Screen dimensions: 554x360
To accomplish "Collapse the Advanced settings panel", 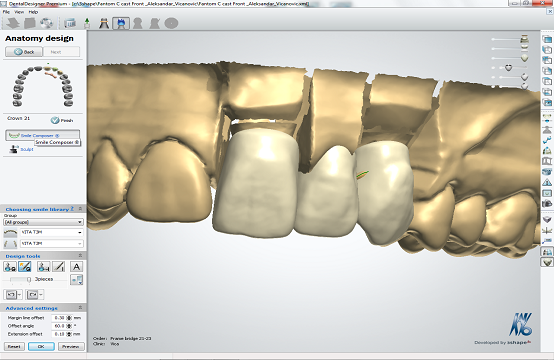I will (x=80, y=308).
